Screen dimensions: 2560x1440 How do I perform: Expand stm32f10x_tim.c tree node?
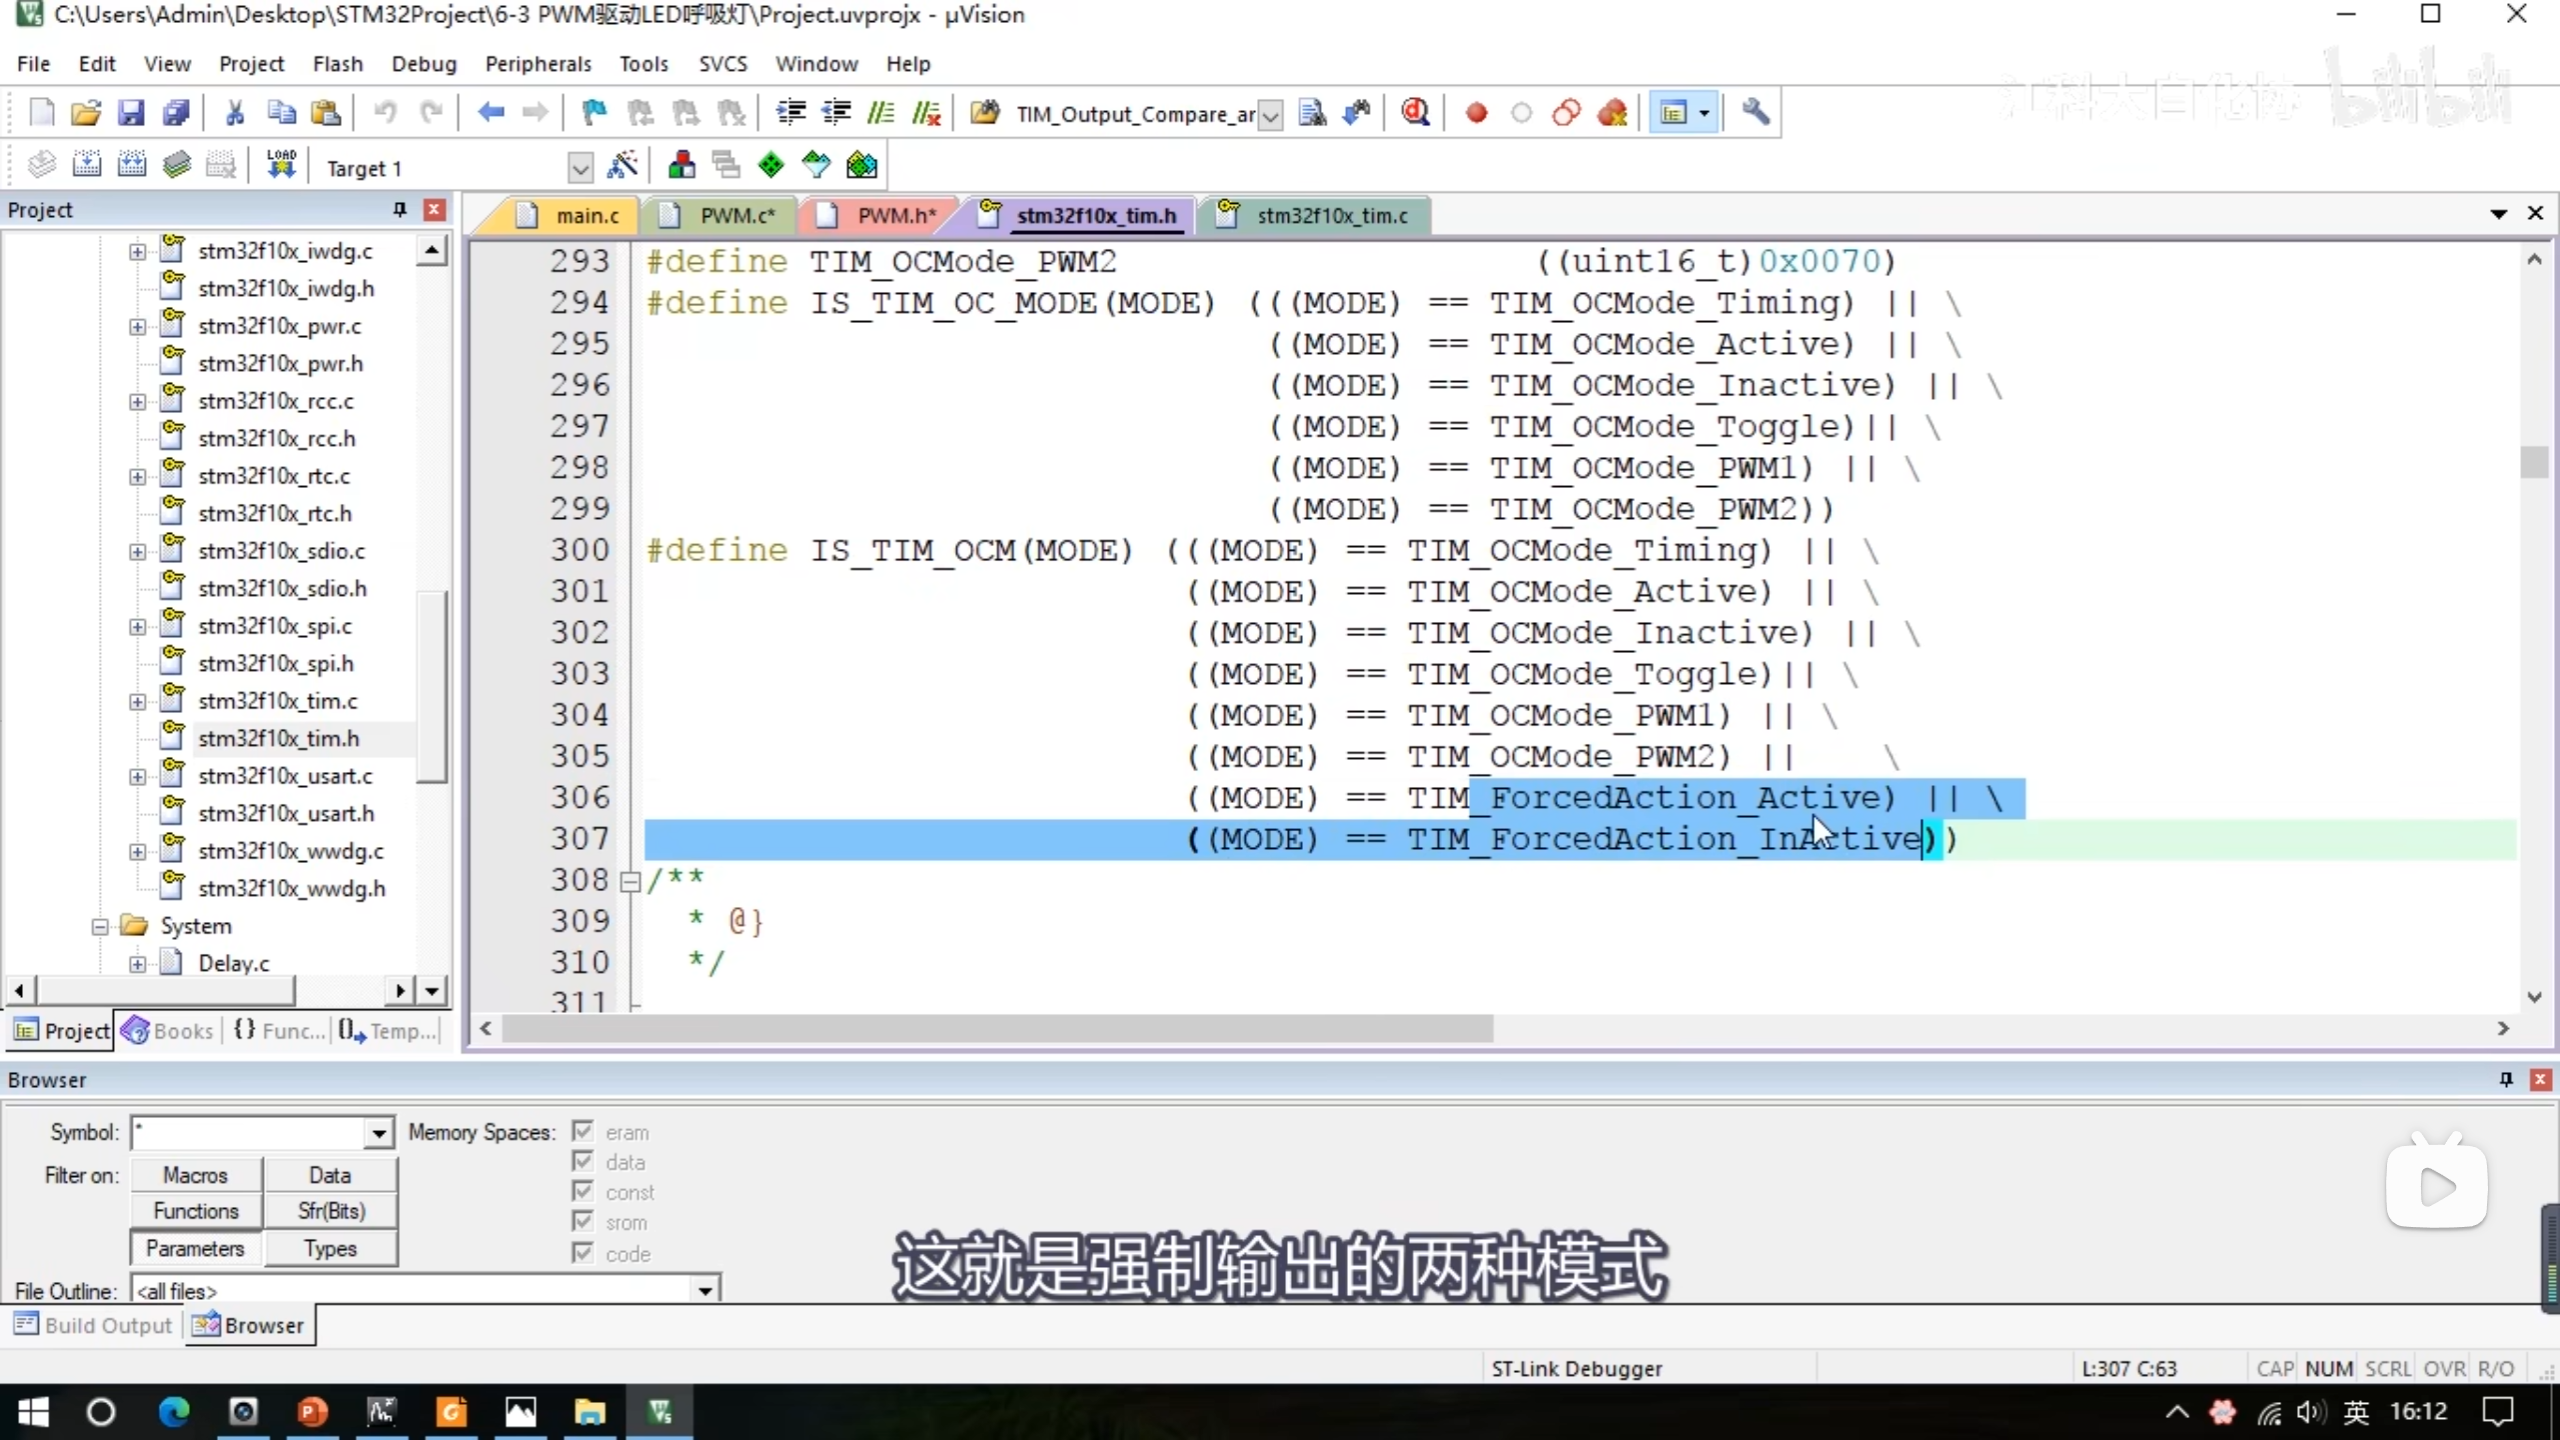pyautogui.click(x=138, y=701)
